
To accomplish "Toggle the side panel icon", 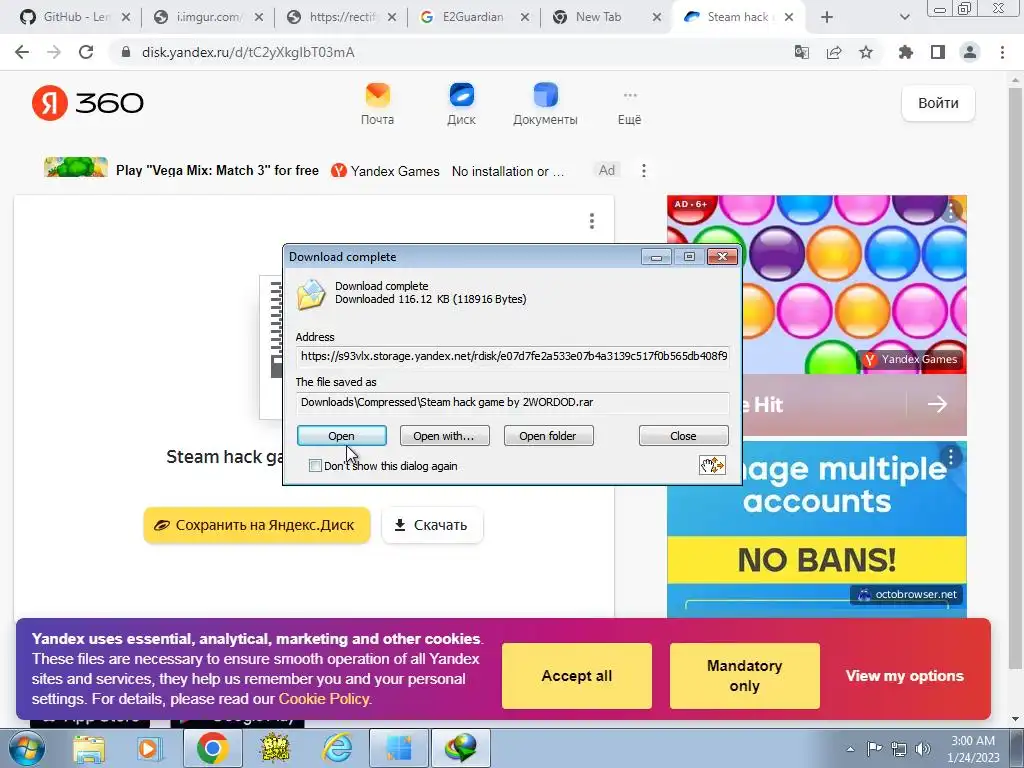I will (938, 52).
